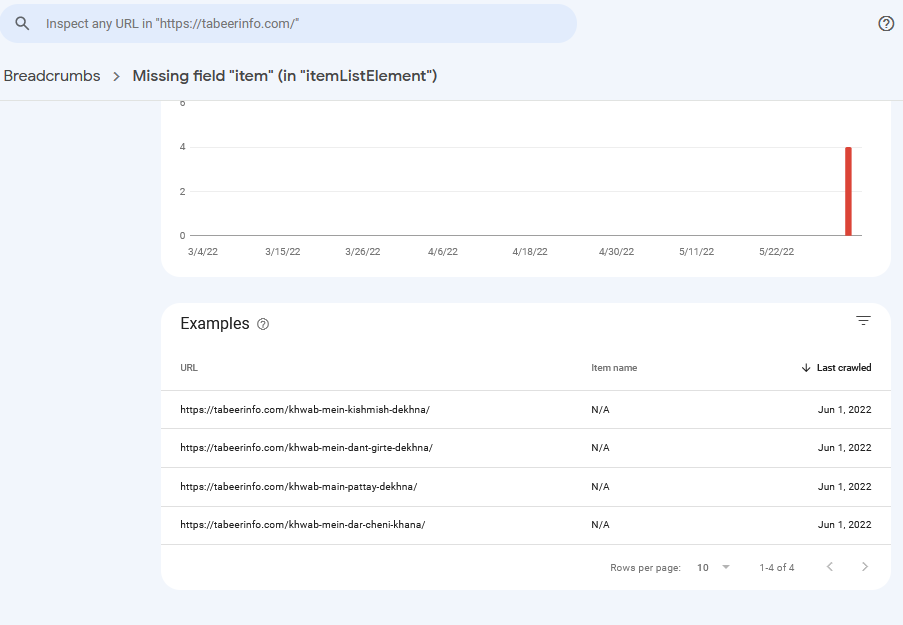Click the Item name column header
The height and width of the screenshot is (625, 903).
pyautogui.click(x=613, y=368)
